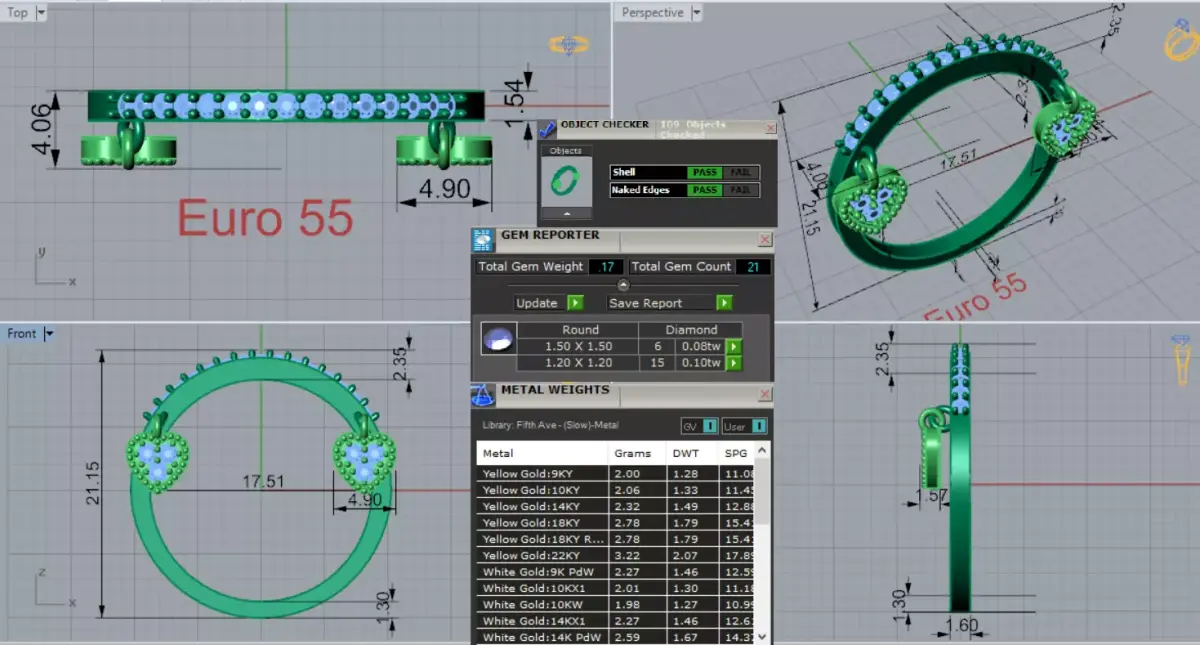
Task: Click the Metal Weights panel icon
Action: (x=483, y=395)
